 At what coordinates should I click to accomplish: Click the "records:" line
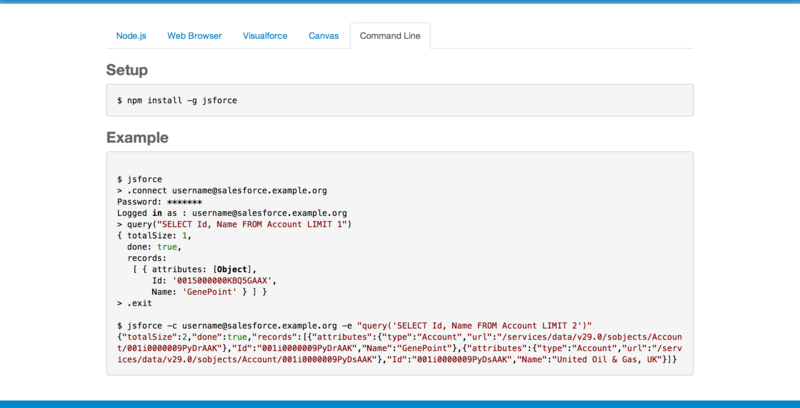[x=147, y=258]
